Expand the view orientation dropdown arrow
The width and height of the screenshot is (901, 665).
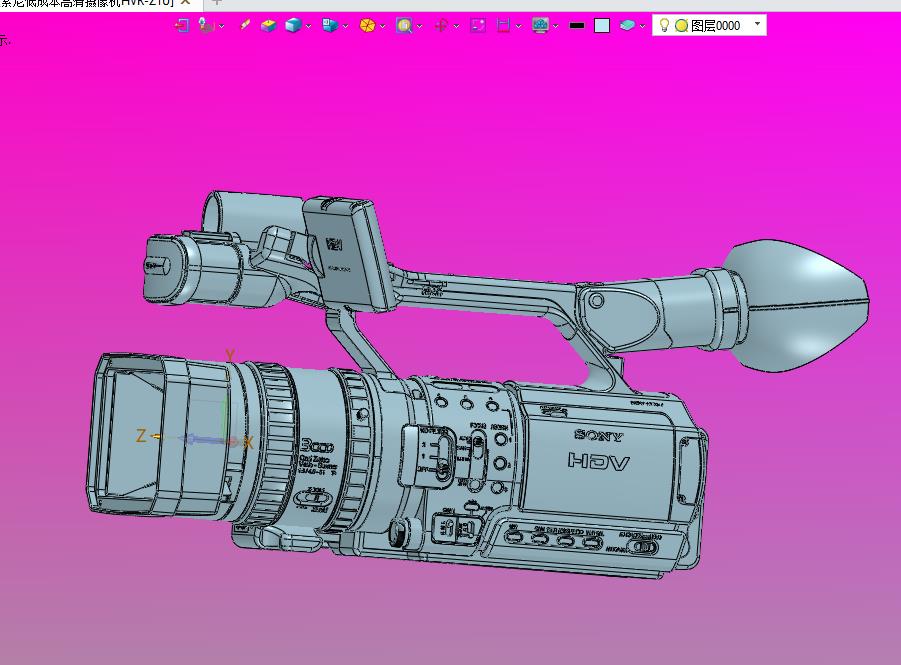pyautogui.click(x=345, y=26)
